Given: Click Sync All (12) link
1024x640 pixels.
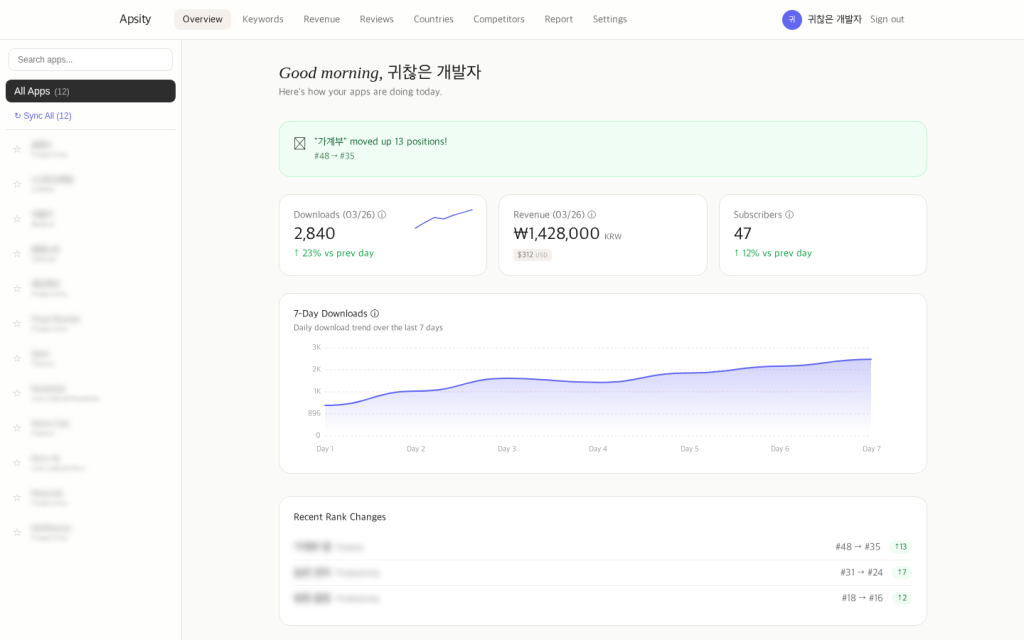Looking at the screenshot, I should tap(43, 116).
